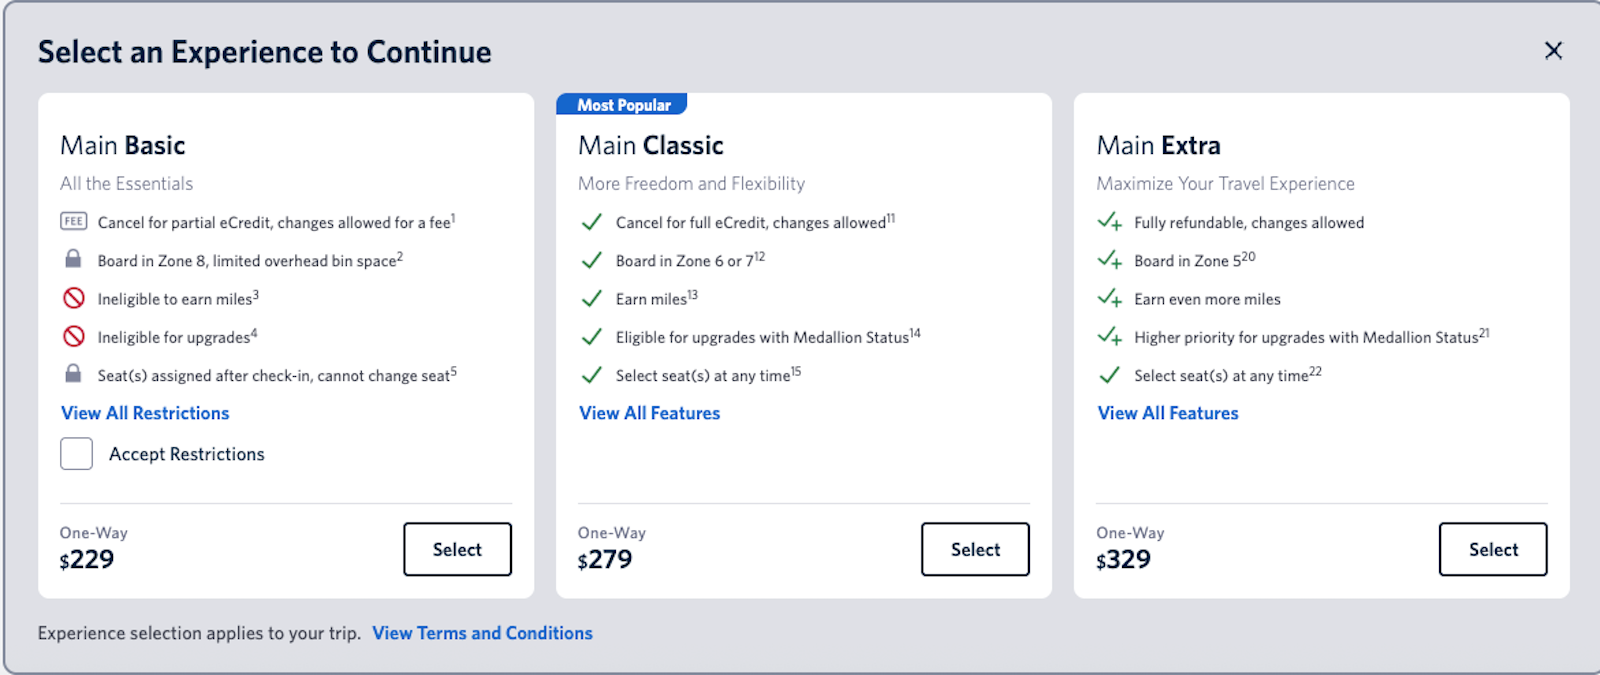1600x675 pixels.
Task: Click the Most Popular badge
Action: [623, 105]
